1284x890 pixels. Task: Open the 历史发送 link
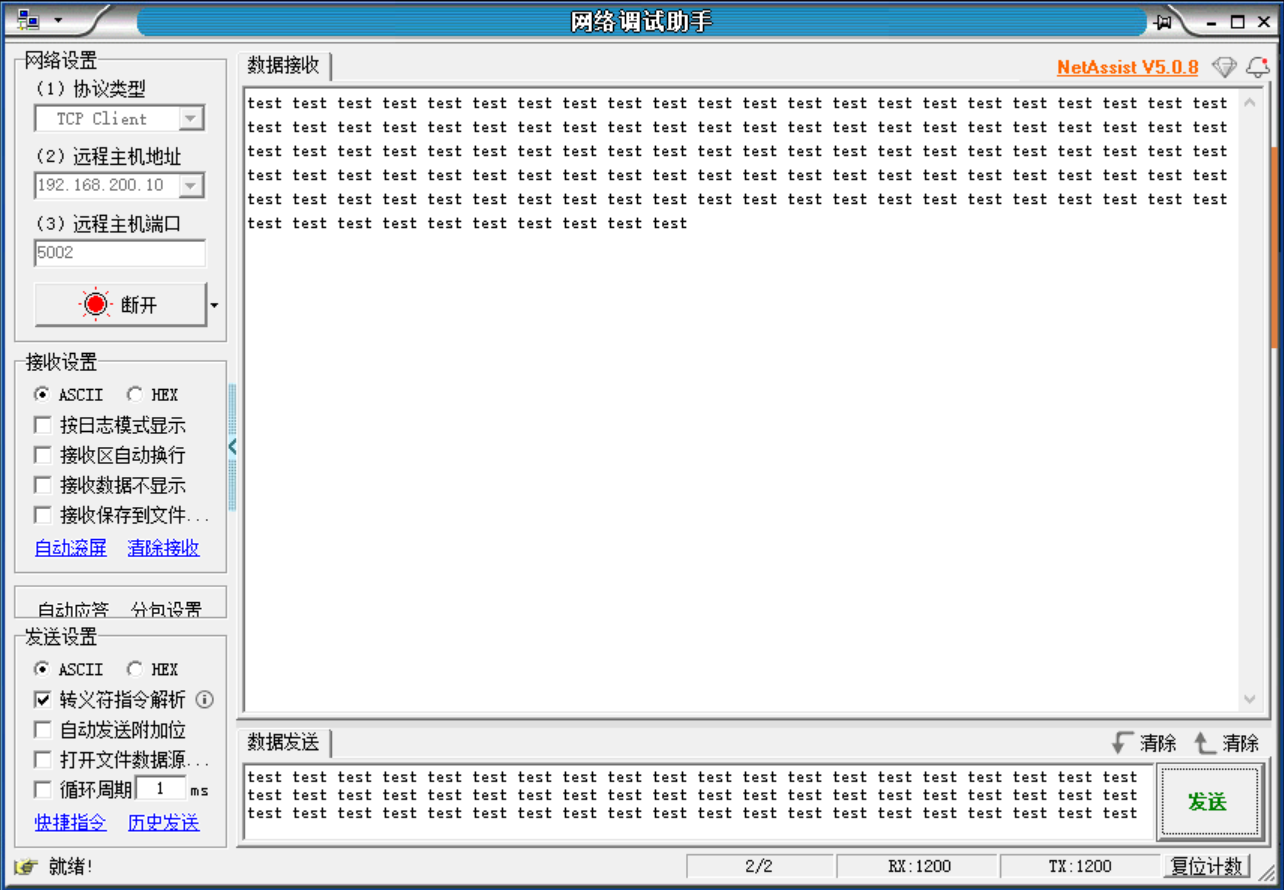[x=164, y=823]
